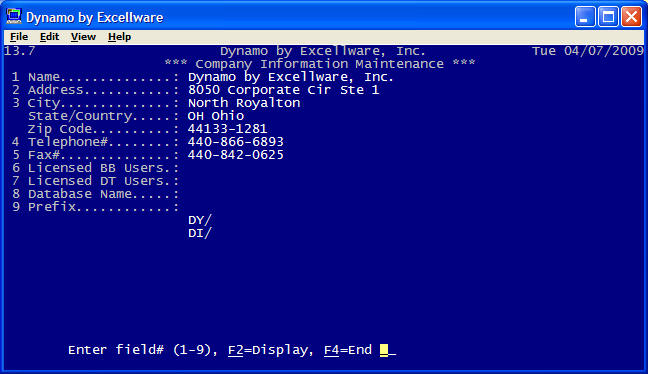Click the F2=Display function key link
Screen dimensions: 648x374
[268, 350]
